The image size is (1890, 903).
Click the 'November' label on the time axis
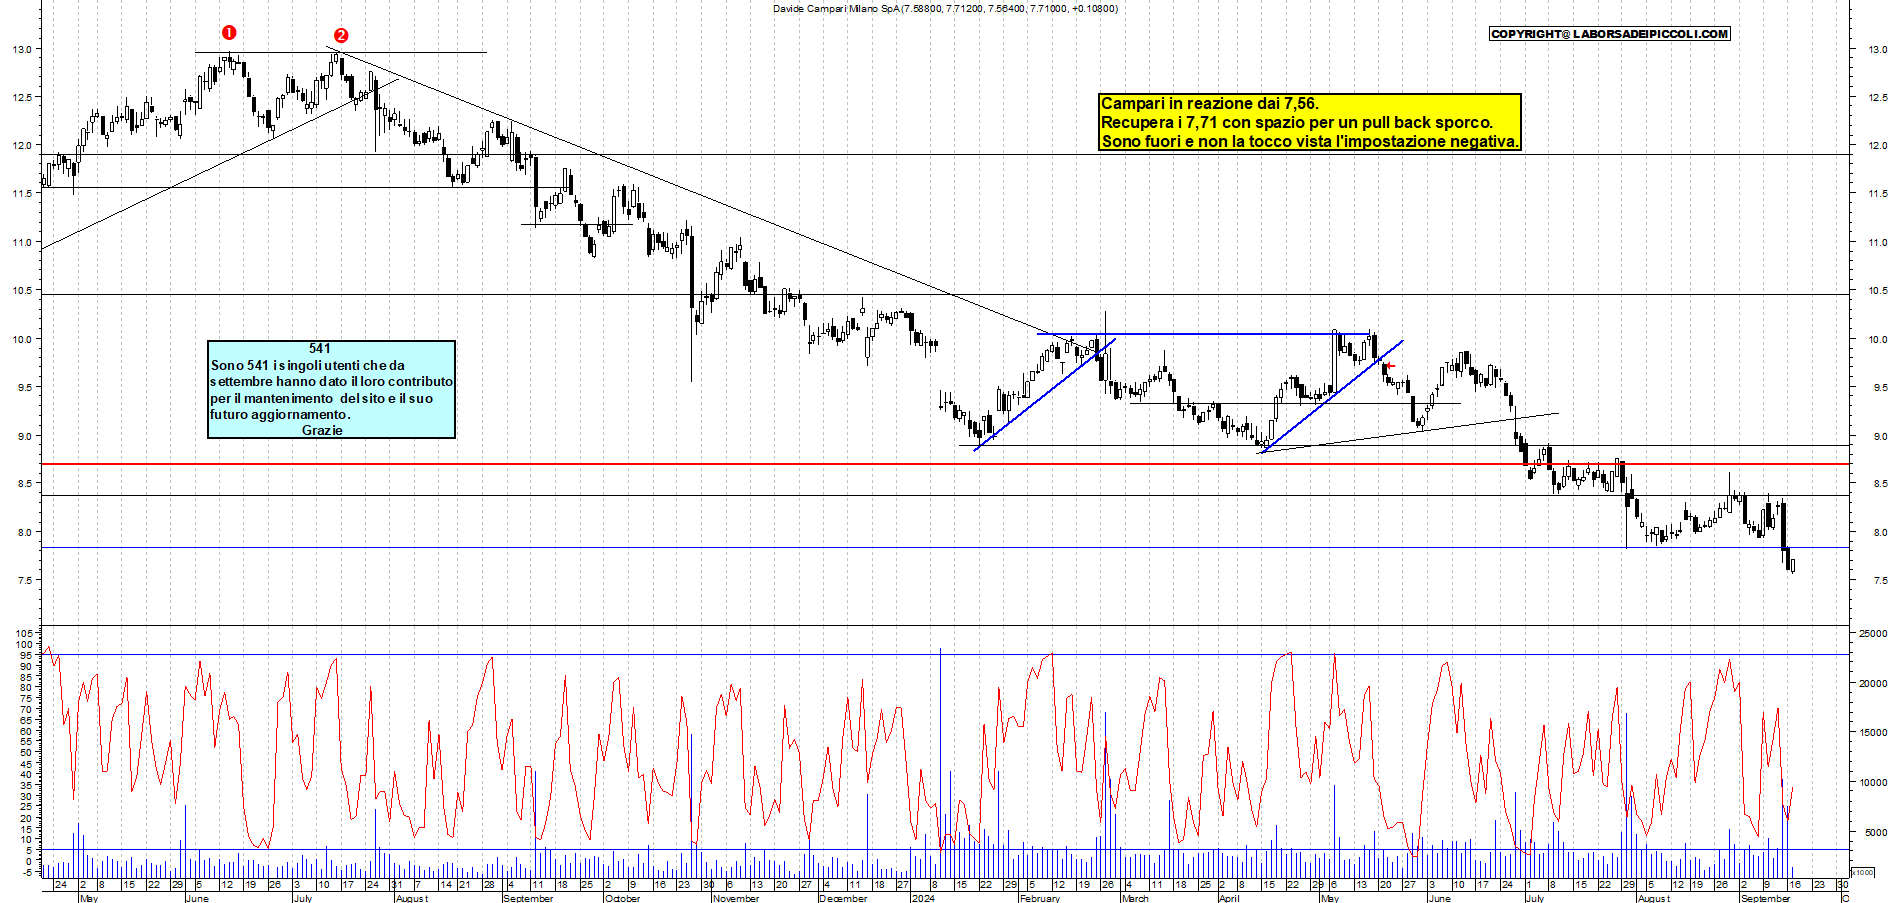click(736, 898)
